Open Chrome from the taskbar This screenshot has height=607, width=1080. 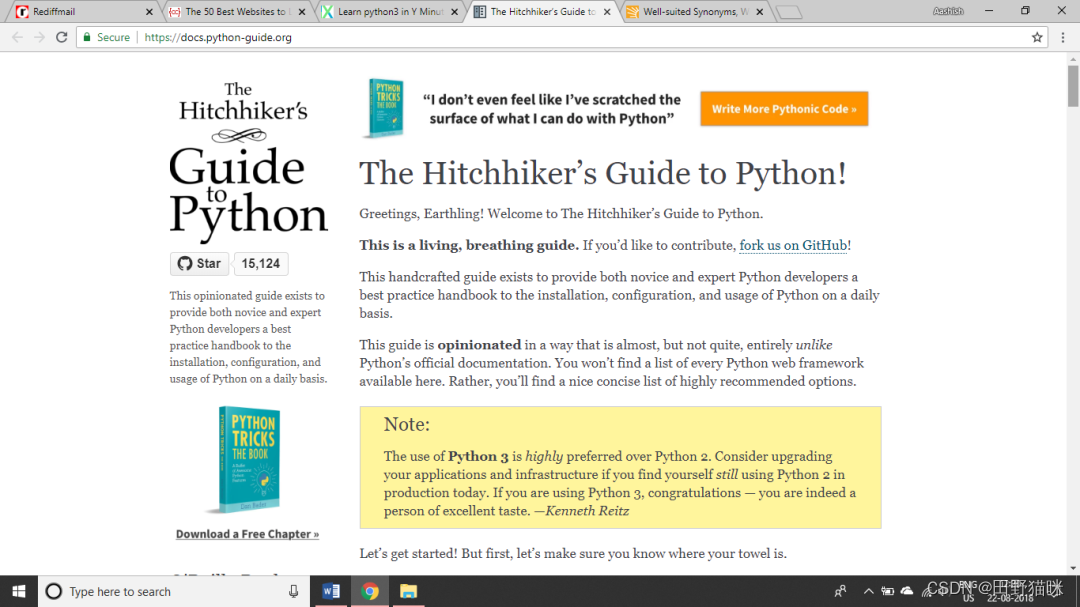click(x=370, y=591)
